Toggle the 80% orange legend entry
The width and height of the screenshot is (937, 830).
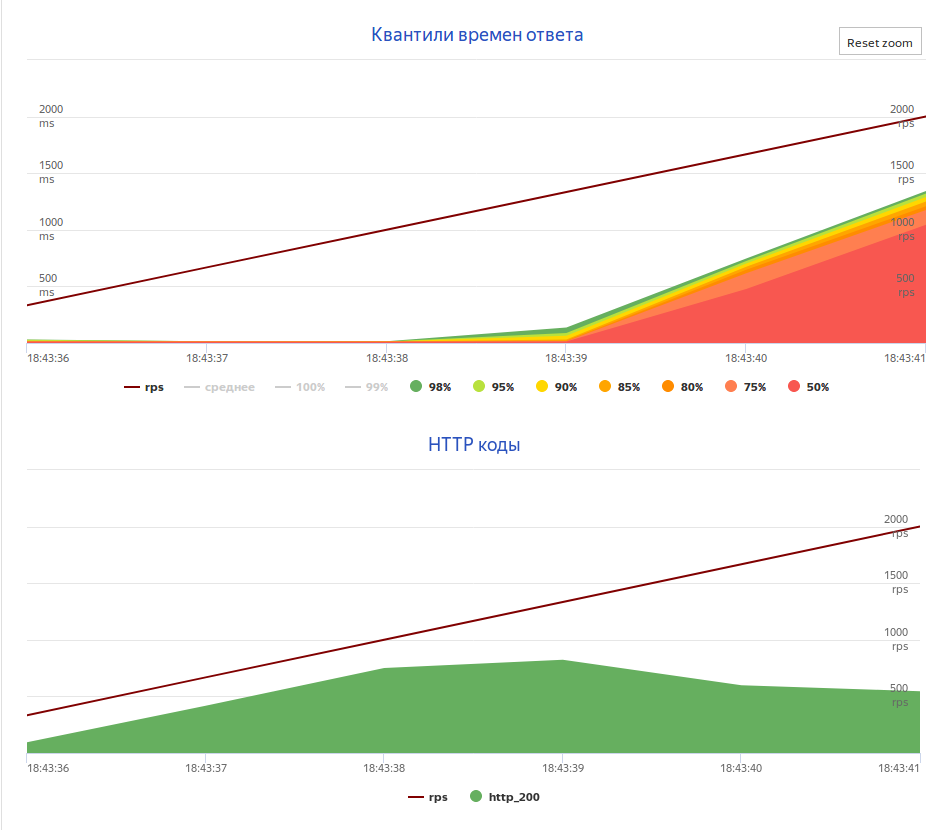(682, 387)
